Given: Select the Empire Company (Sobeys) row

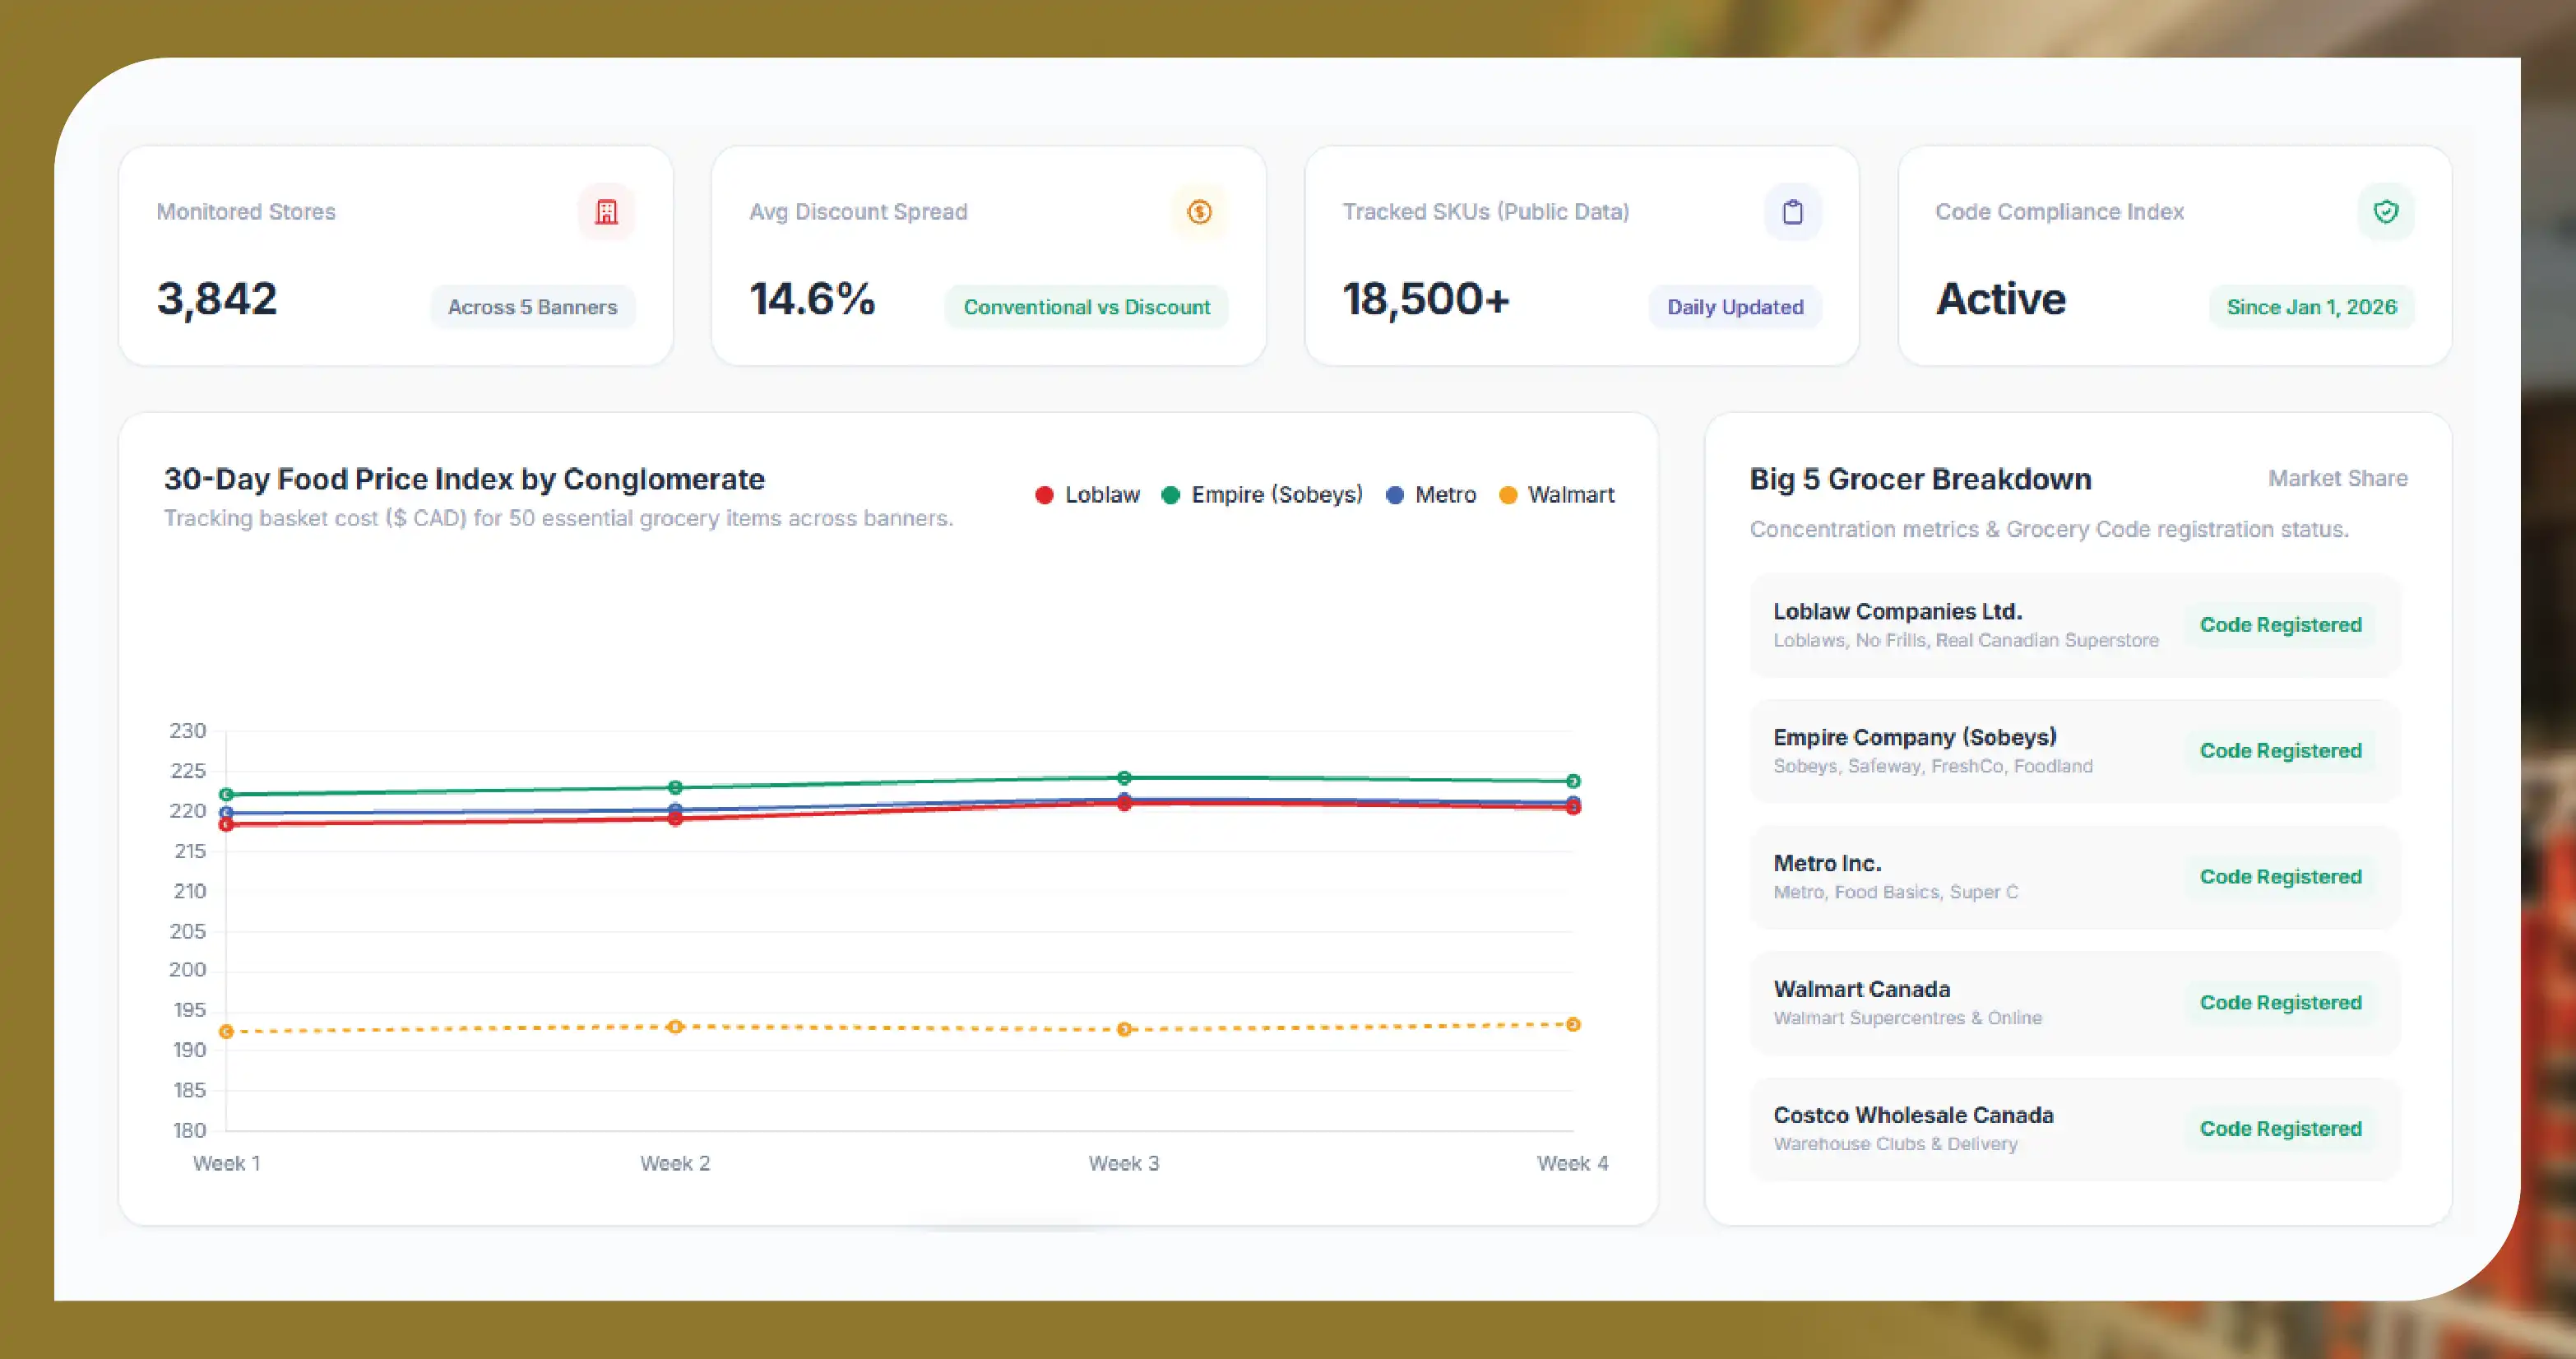Looking at the screenshot, I should [x=2075, y=751].
